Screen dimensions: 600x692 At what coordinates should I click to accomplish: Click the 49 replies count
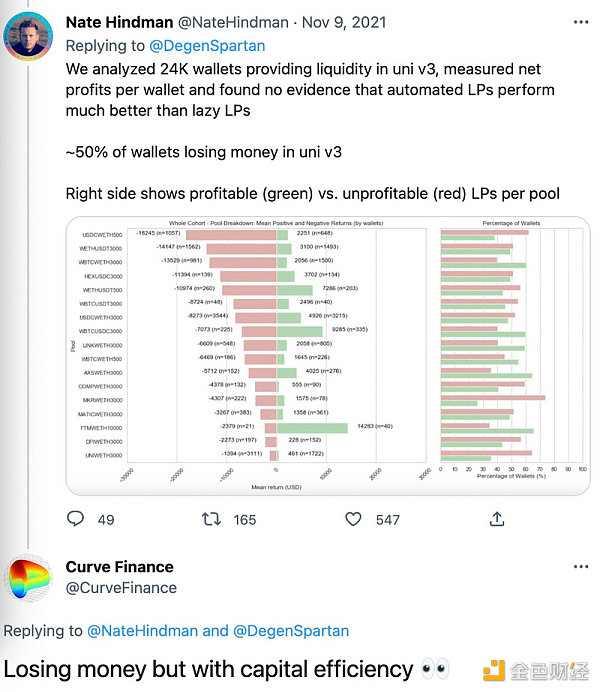(x=106, y=520)
